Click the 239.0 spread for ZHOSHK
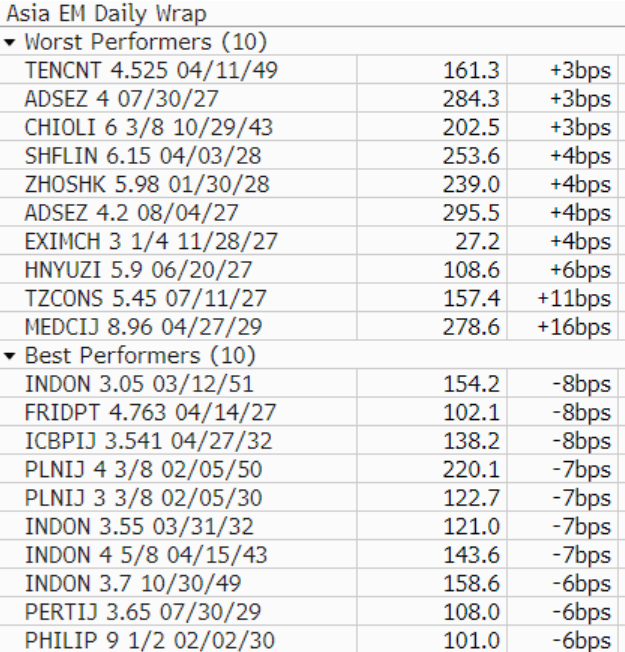Image resolution: width=625 pixels, height=652 pixels. tap(471, 184)
